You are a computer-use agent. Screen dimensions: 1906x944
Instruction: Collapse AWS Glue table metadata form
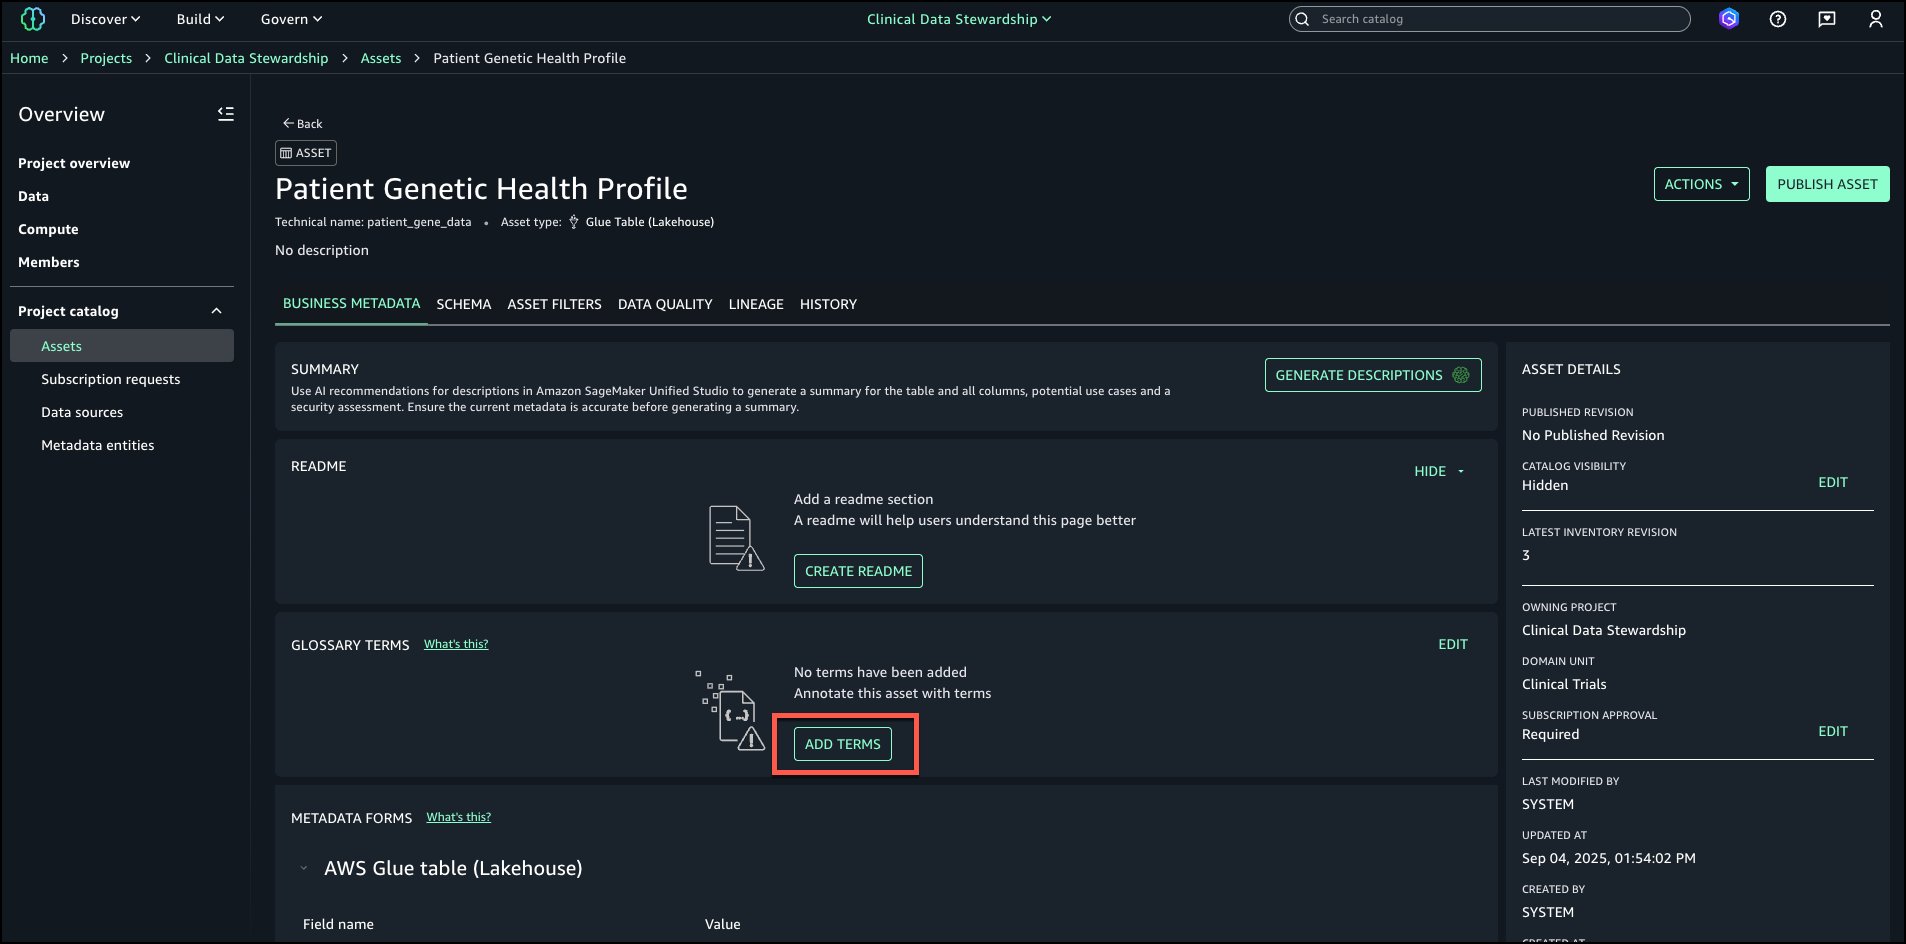point(304,868)
